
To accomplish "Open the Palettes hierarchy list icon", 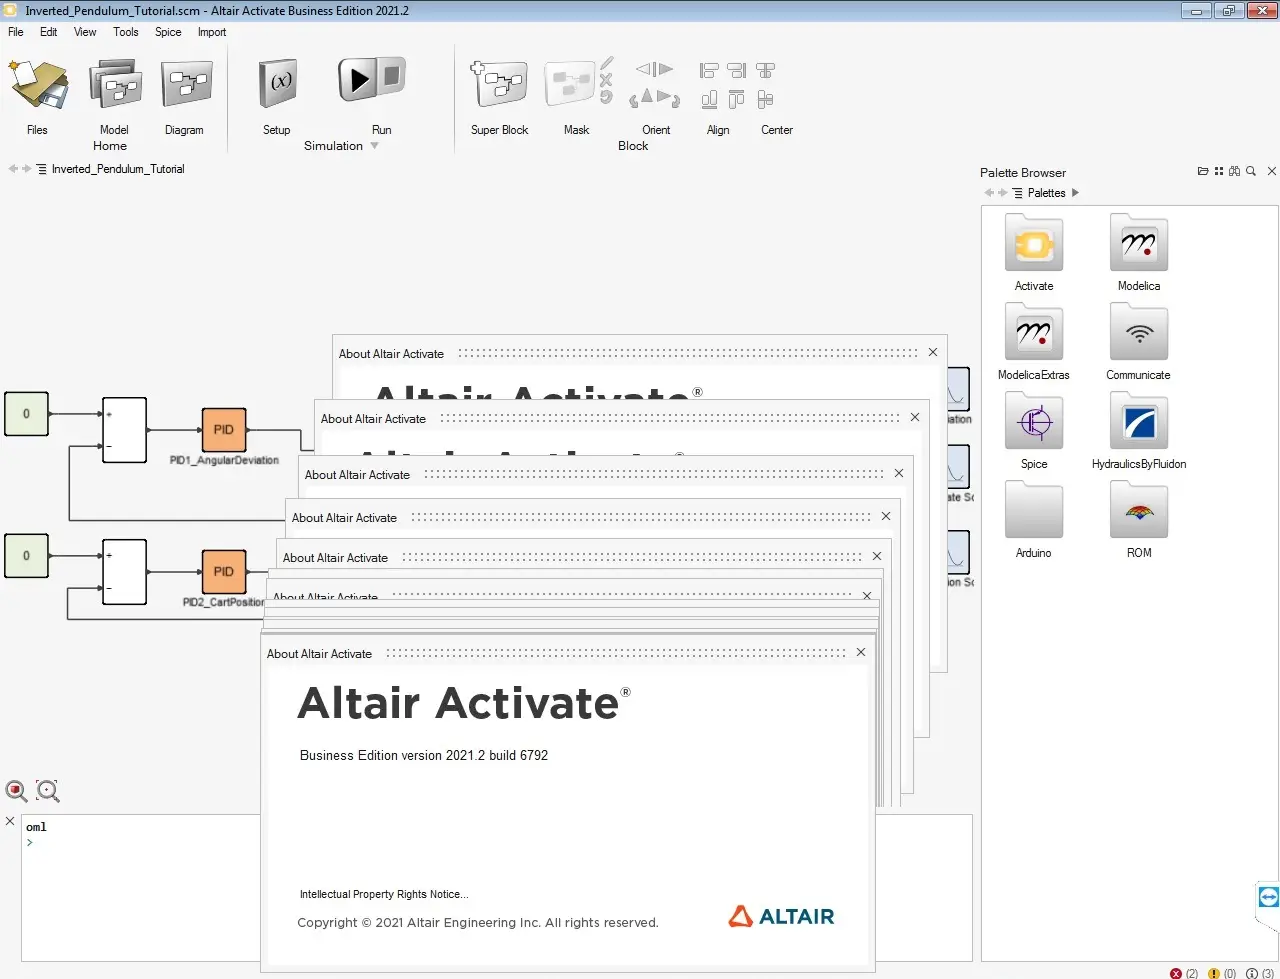I will (x=1017, y=193).
